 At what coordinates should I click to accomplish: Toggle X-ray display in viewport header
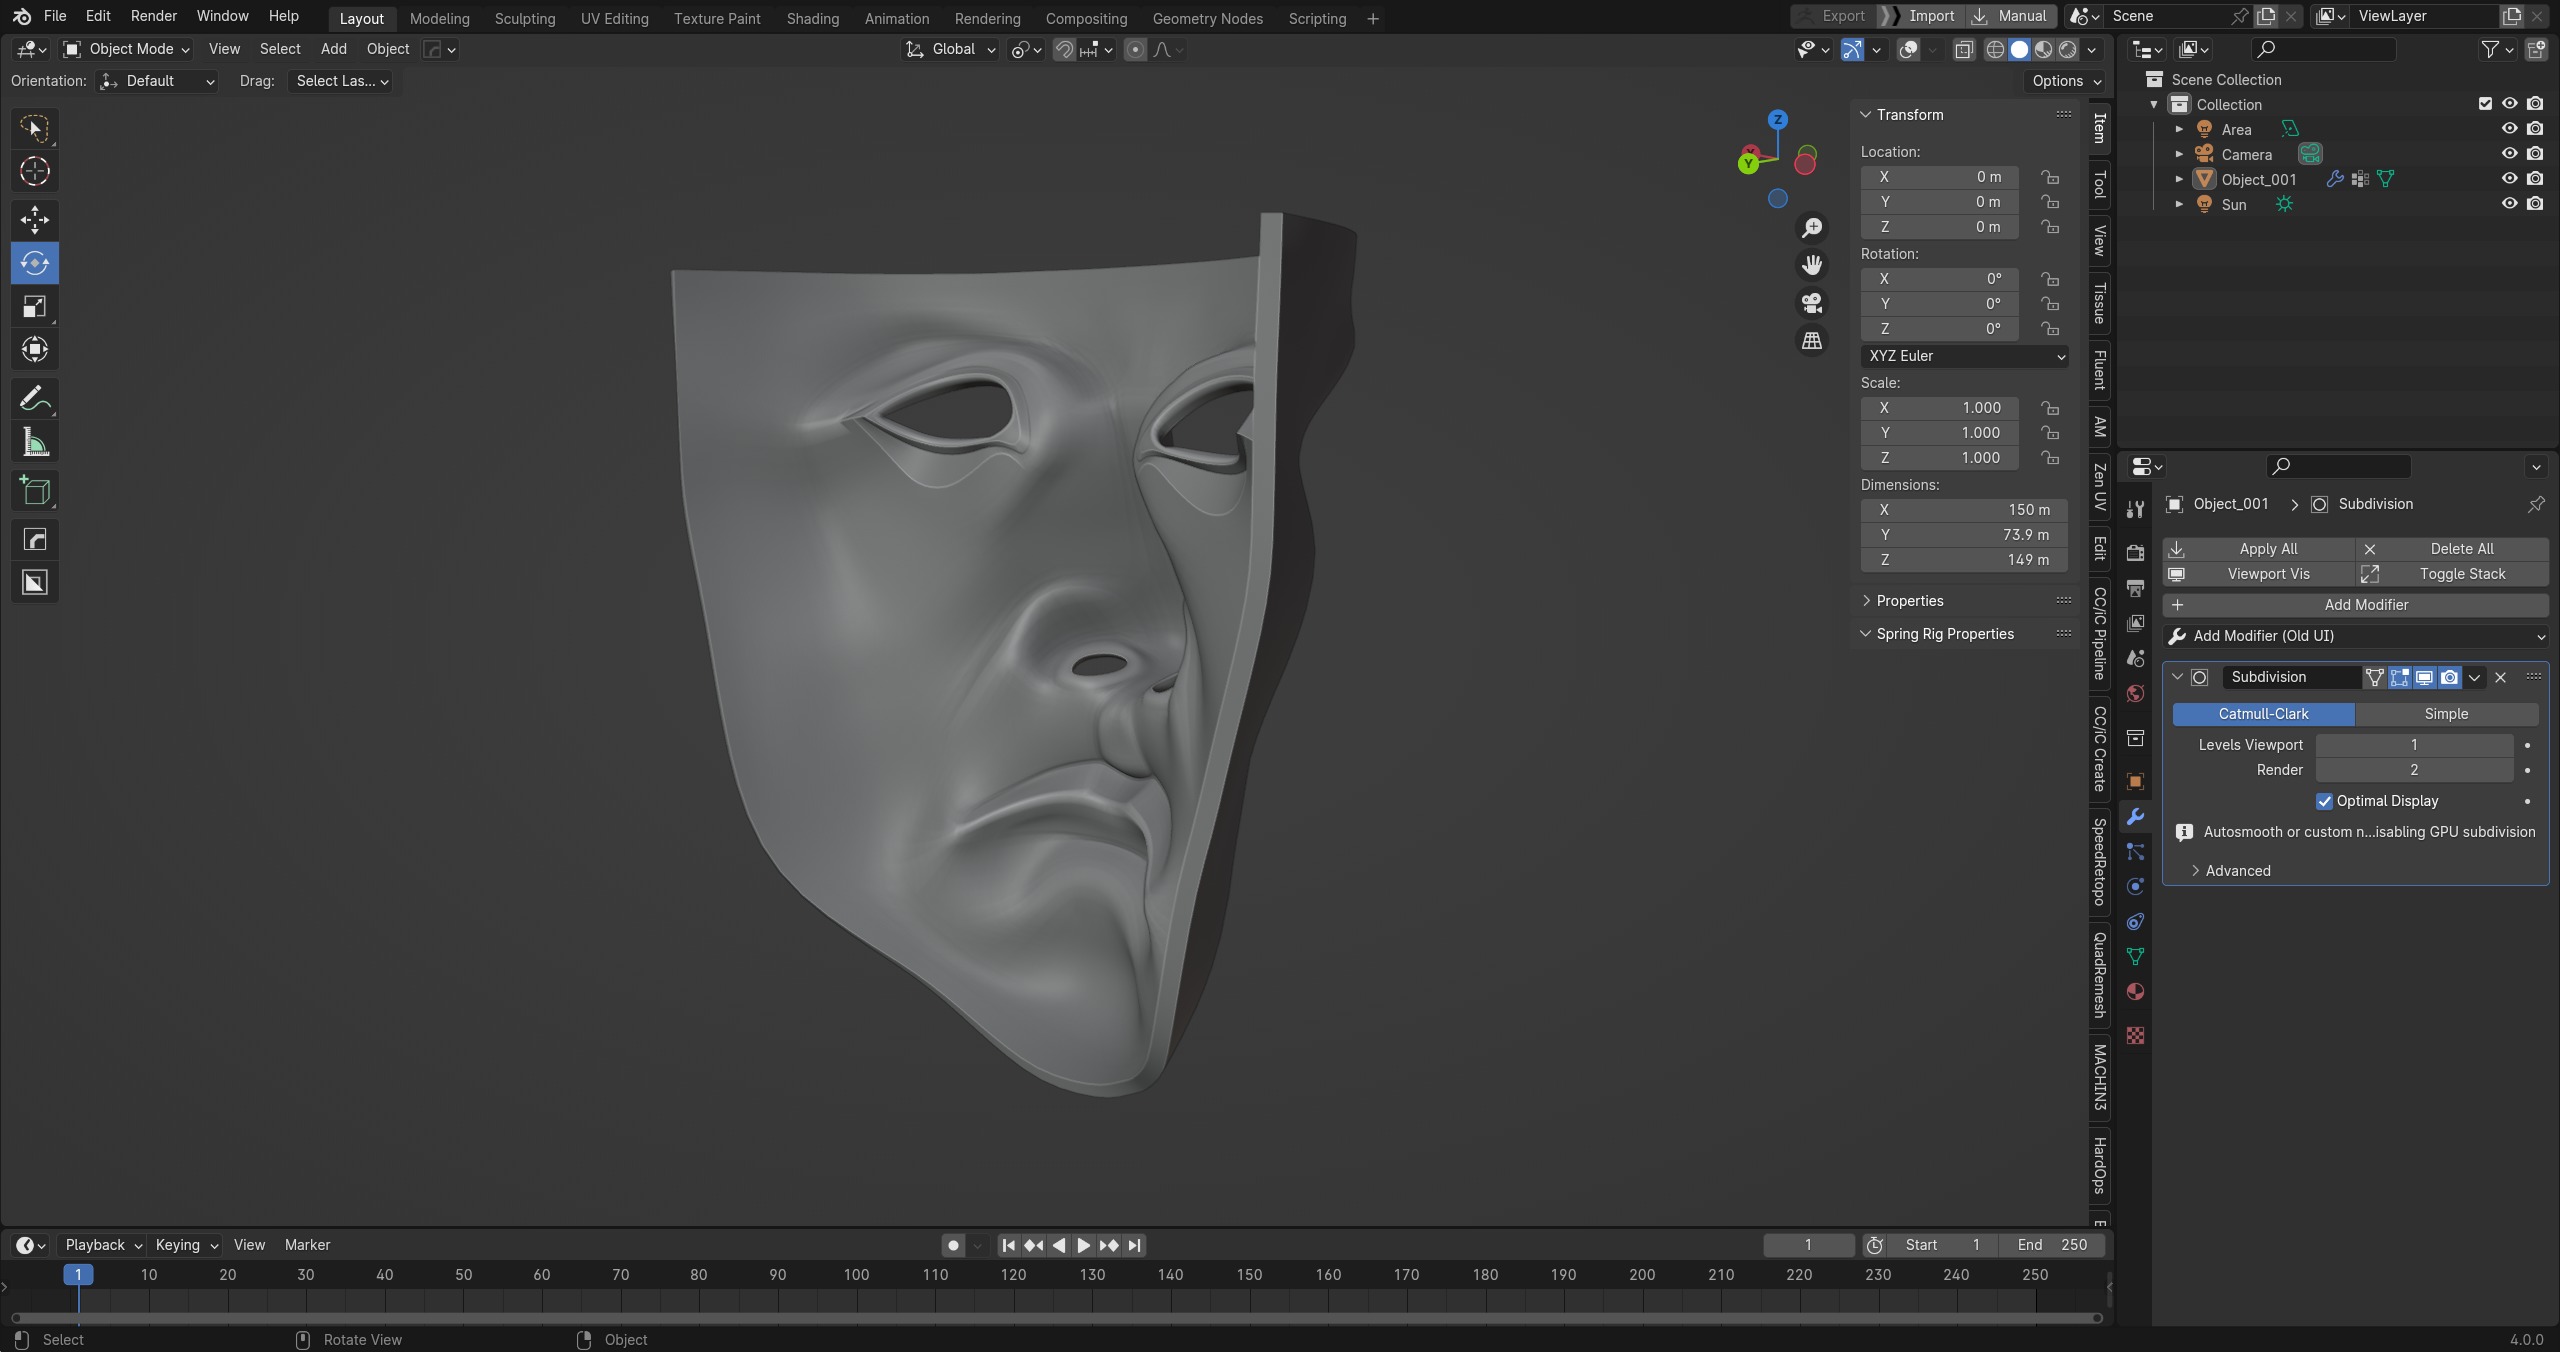1964,49
